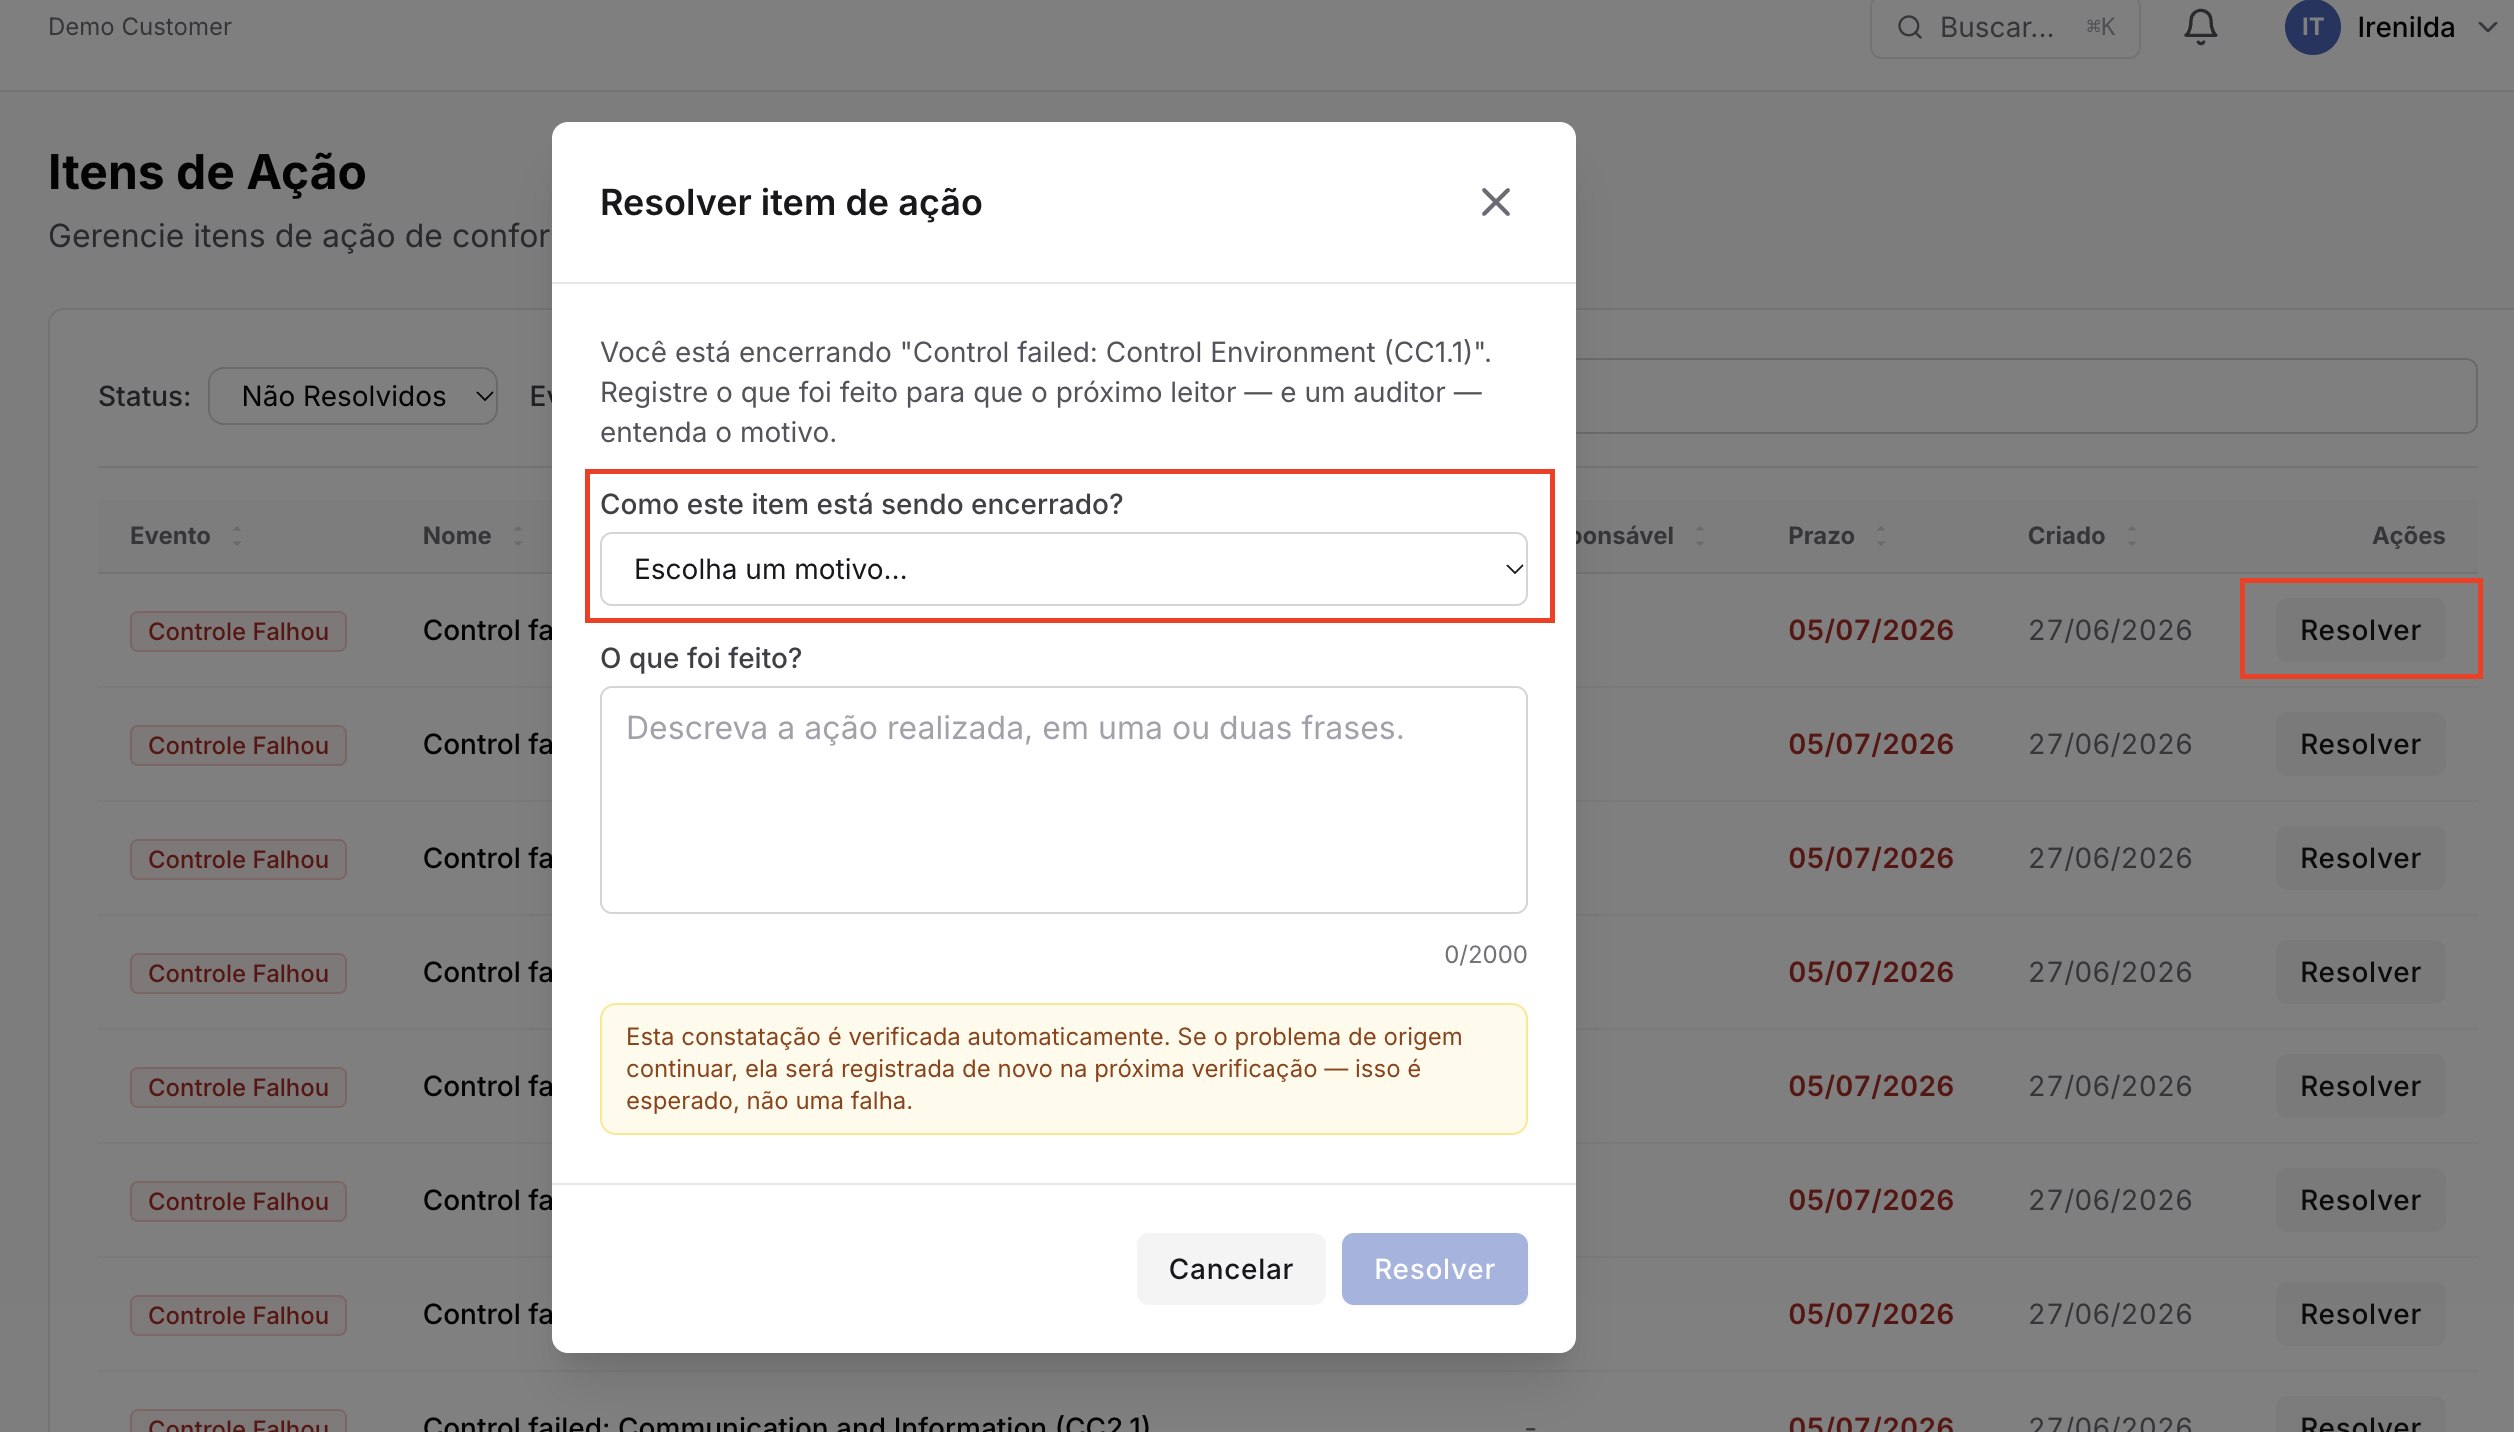Click the 0/2000 character counter
The width and height of the screenshot is (2514, 1432).
(x=1485, y=954)
